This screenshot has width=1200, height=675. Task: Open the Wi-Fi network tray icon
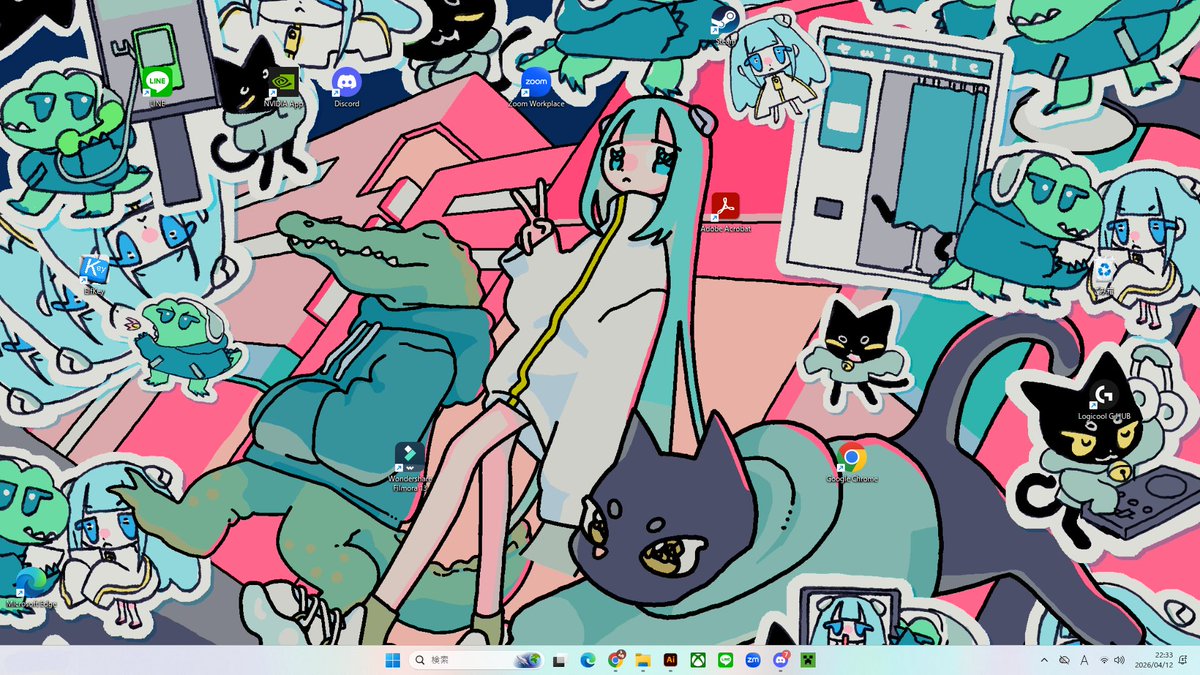[x=1104, y=660]
